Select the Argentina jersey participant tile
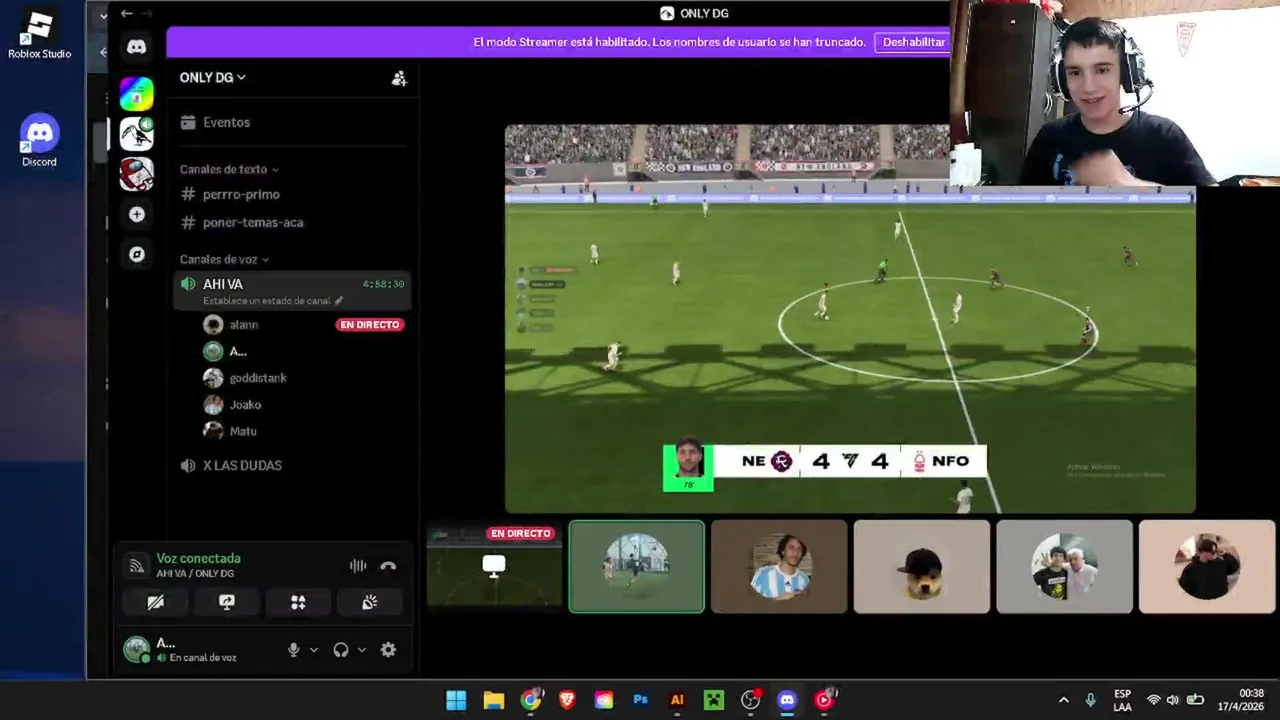Image resolution: width=1280 pixels, height=720 pixels. point(779,566)
